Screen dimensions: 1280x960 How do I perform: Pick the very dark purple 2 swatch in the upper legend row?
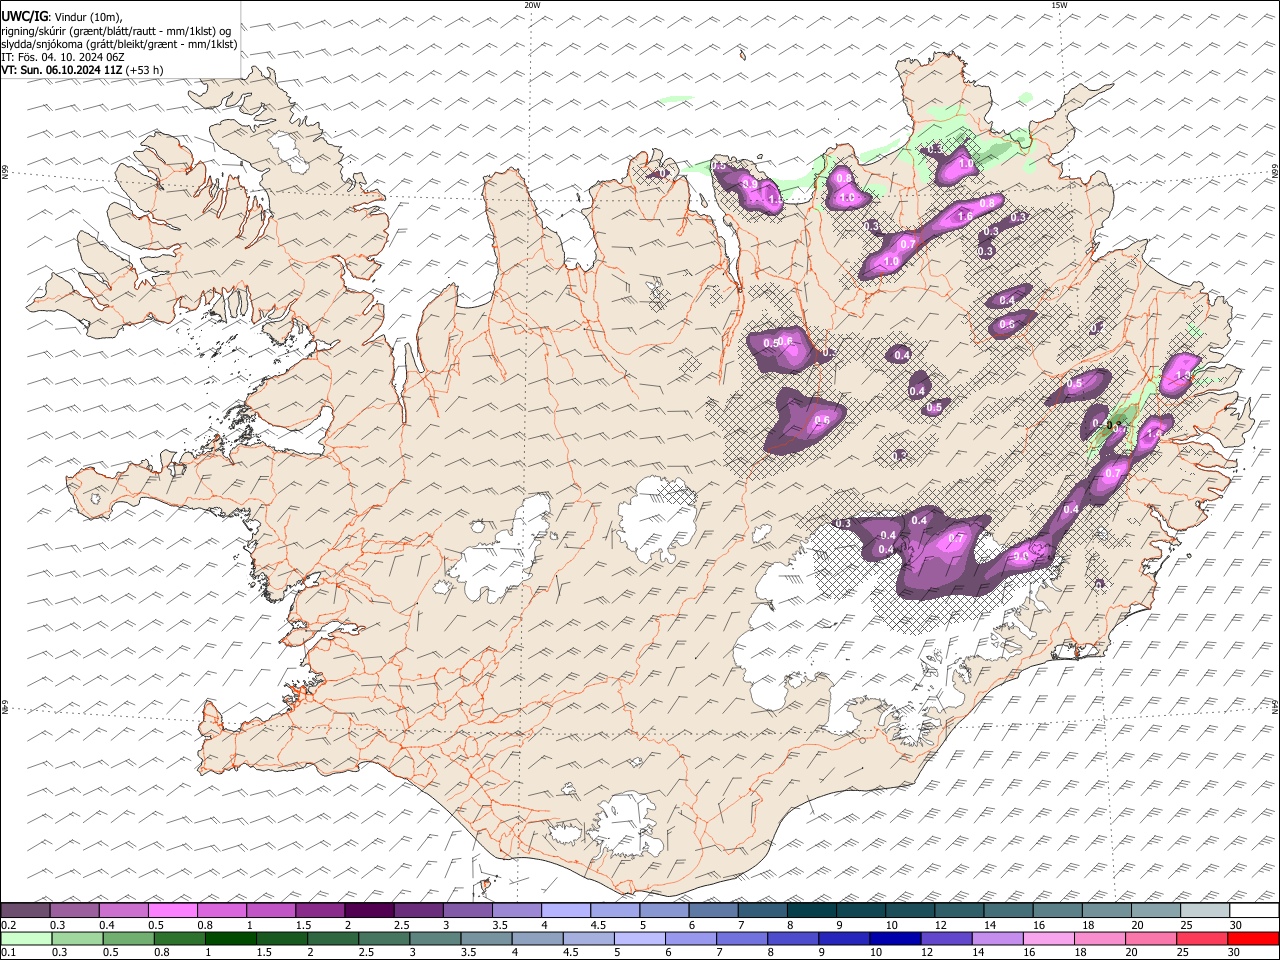click(x=369, y=911)
